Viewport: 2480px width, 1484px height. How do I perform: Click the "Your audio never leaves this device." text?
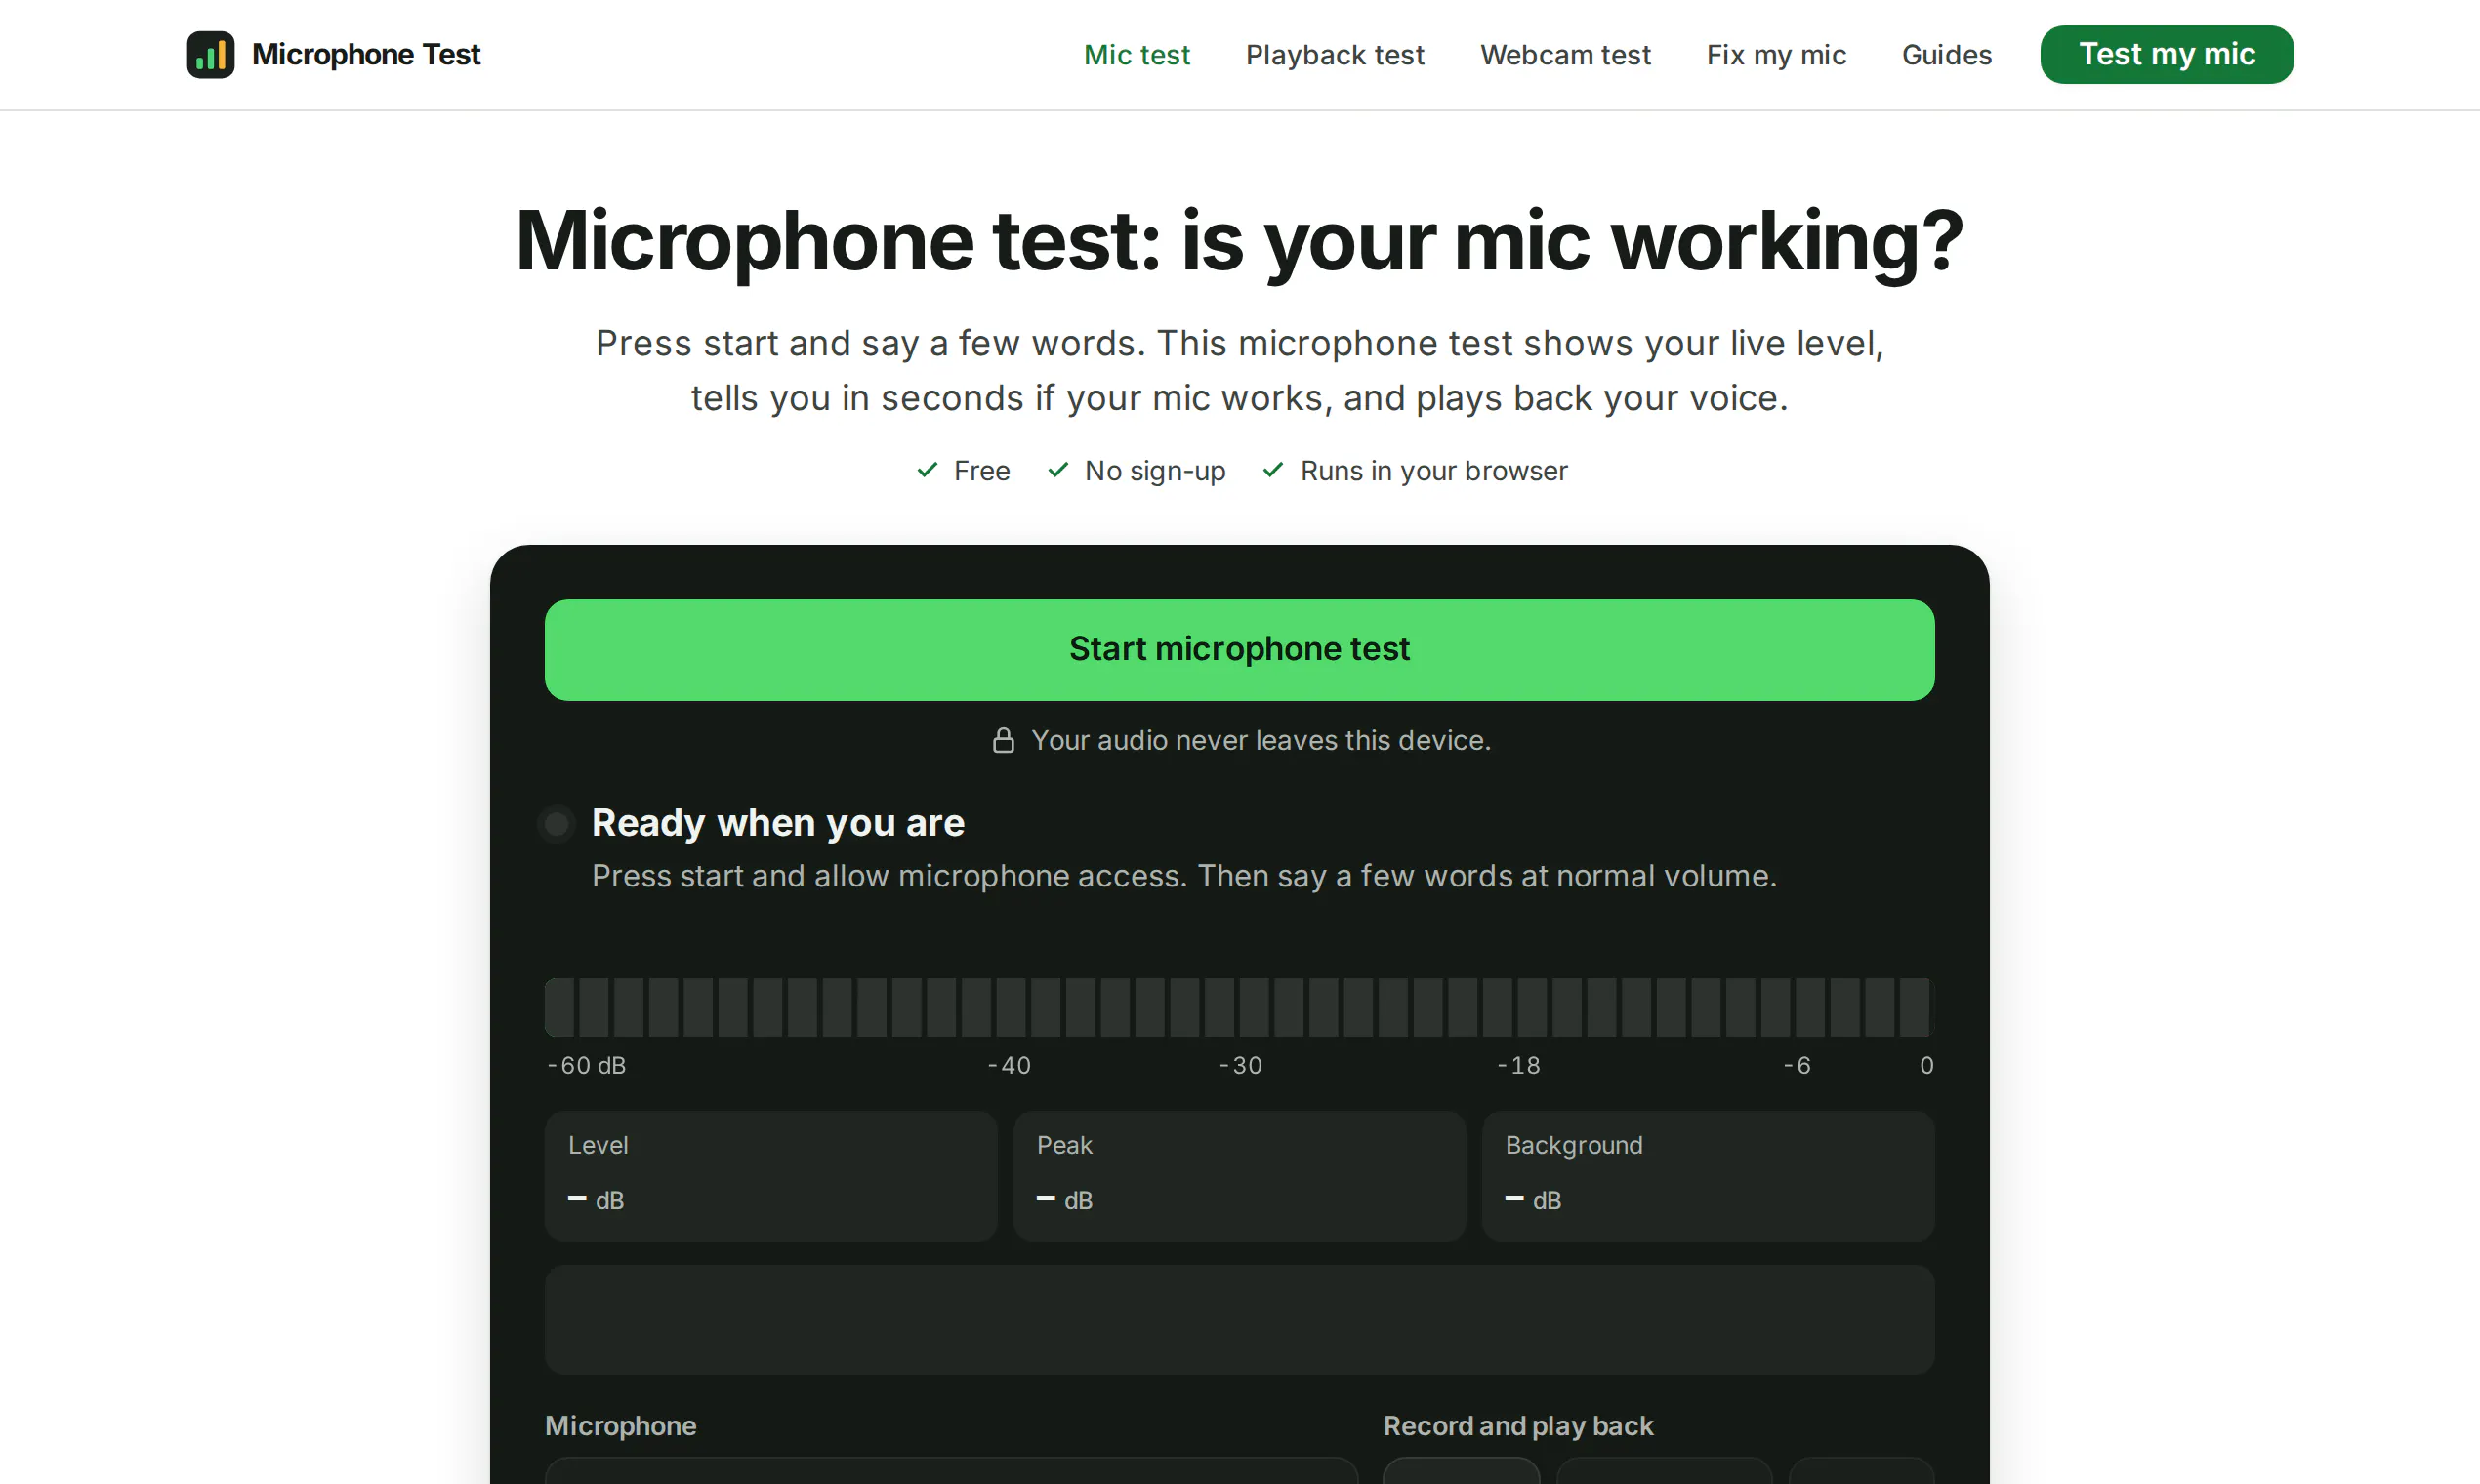point(1261,740)
